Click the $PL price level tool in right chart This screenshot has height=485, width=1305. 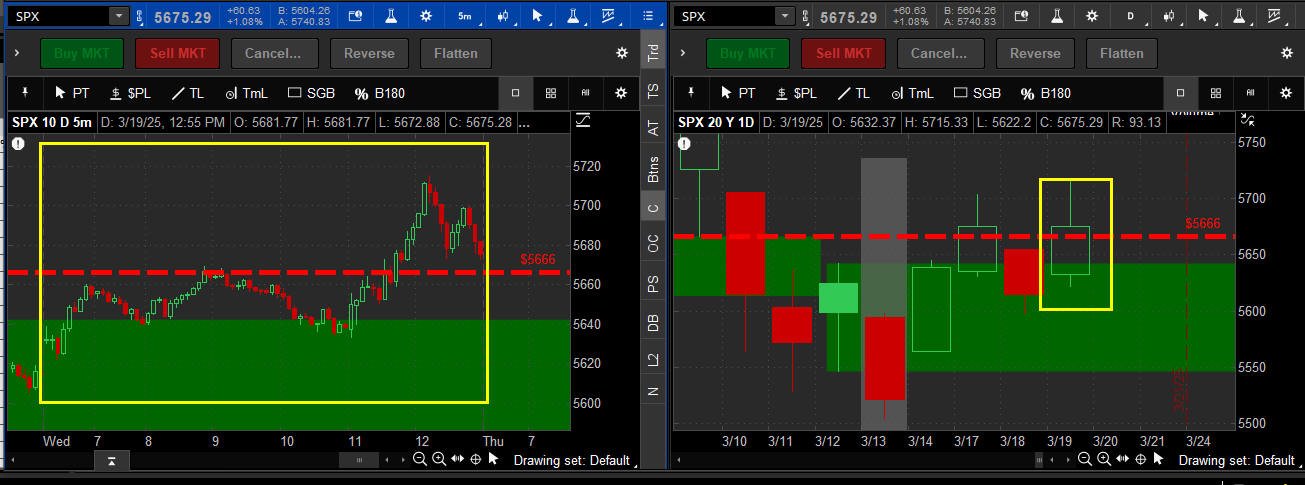coord(795,93)
